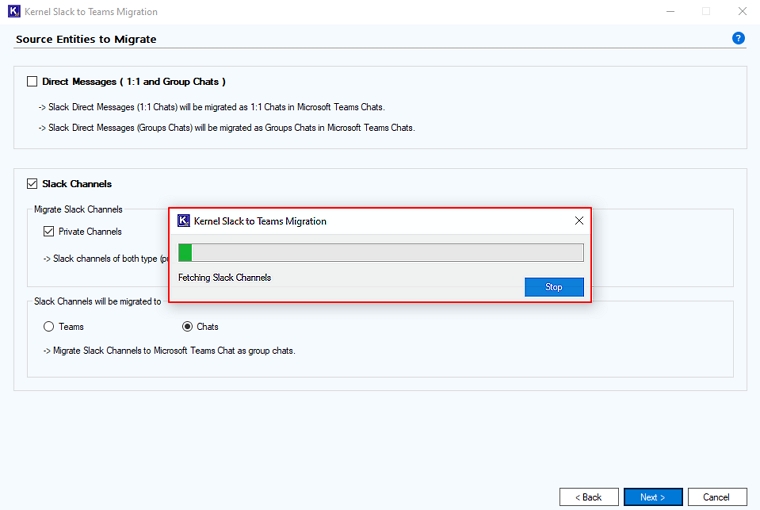Uncheck the Slack Channels checkbox
The height and width of the screenshot is (510, 760).
click(x=32, y=184)
